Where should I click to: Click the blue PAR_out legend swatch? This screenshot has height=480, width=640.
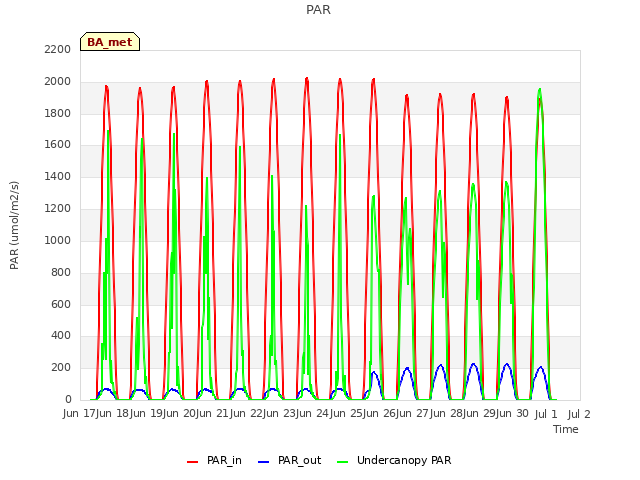263,462
